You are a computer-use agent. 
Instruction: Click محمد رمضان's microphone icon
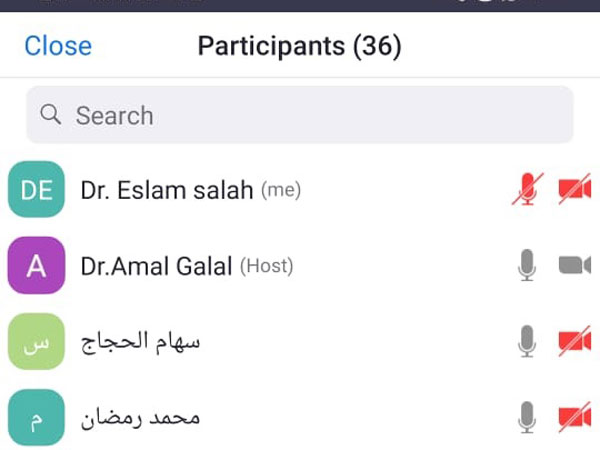click(527, 417)
